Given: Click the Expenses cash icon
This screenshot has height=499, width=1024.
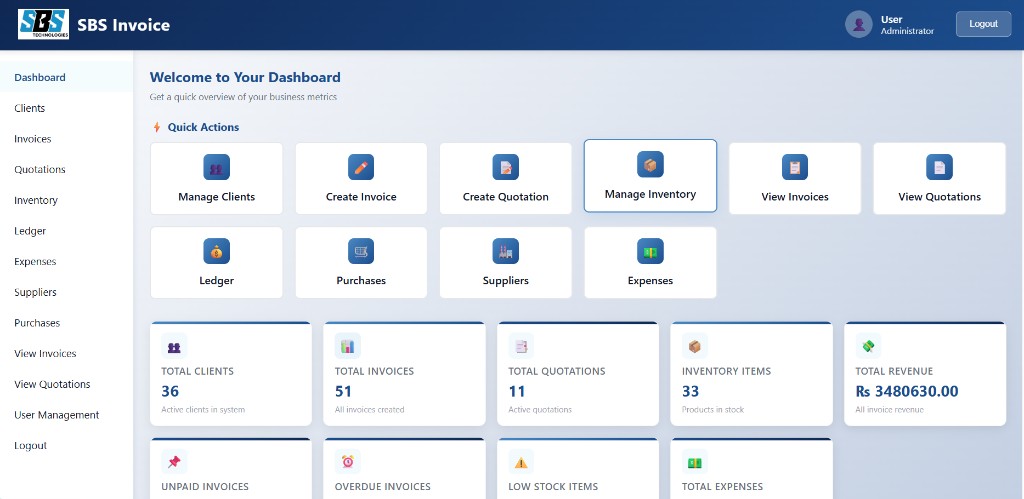Looking at the screenshot, I should (x=650, y=251).
